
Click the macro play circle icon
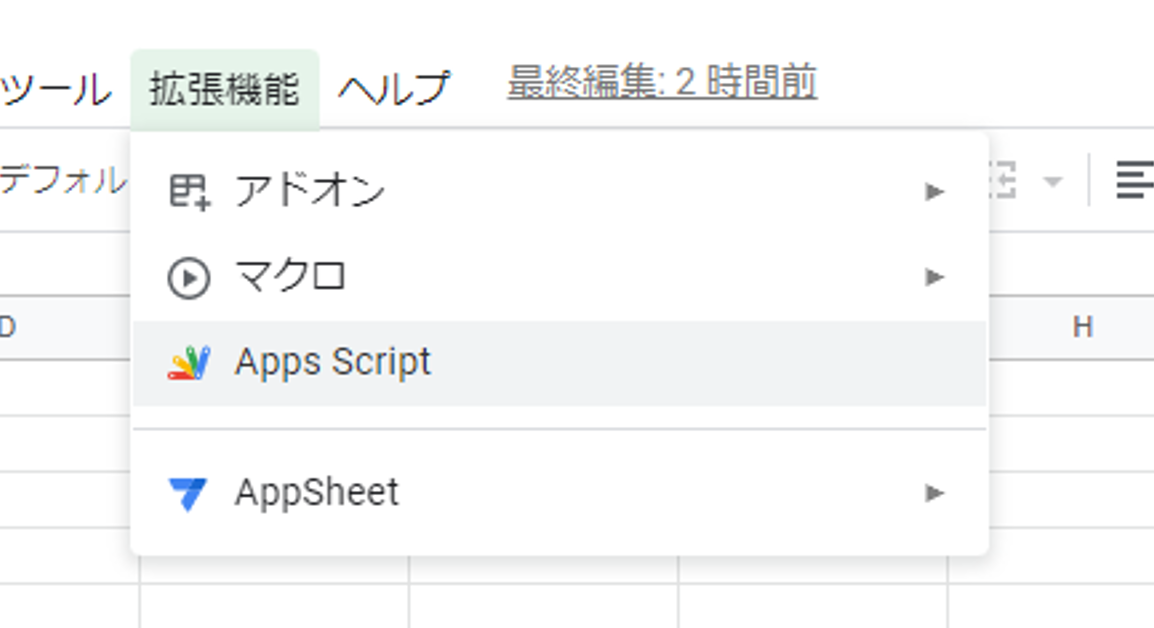189,278
